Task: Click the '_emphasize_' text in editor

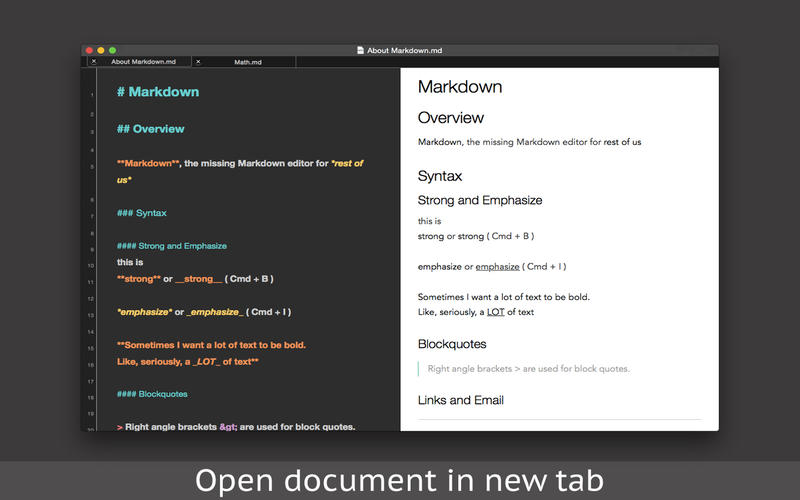Action: point(215,312)
